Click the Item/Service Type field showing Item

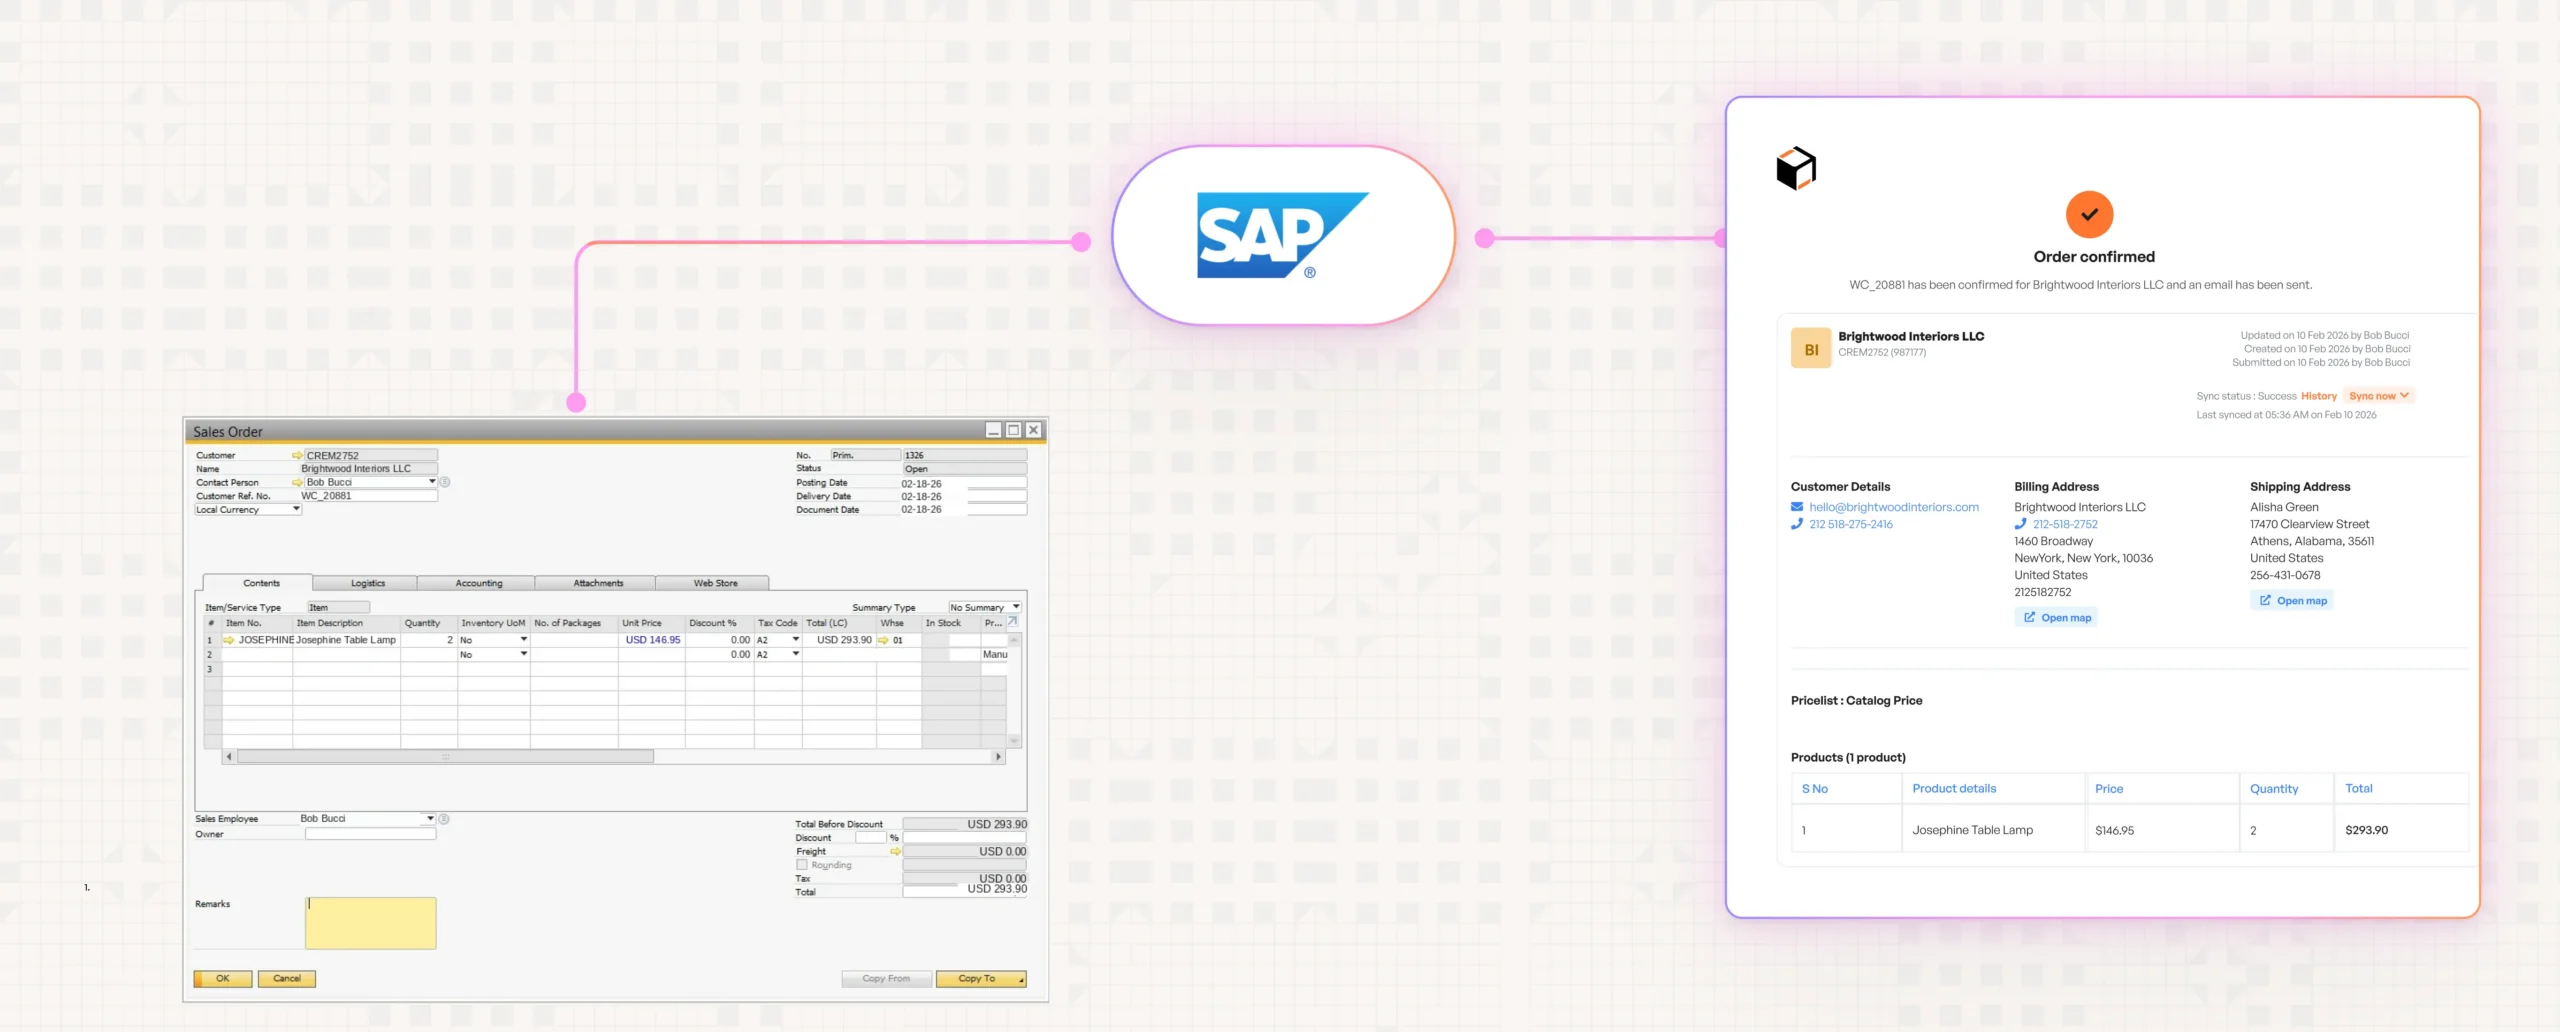[338, 607]
